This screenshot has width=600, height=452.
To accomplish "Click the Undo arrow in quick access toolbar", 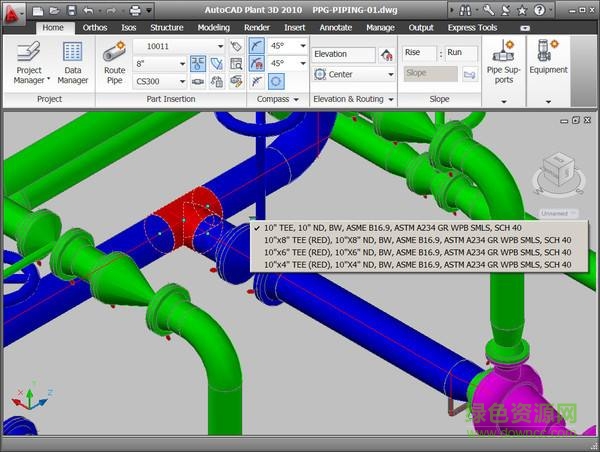I will pos(88,11).
